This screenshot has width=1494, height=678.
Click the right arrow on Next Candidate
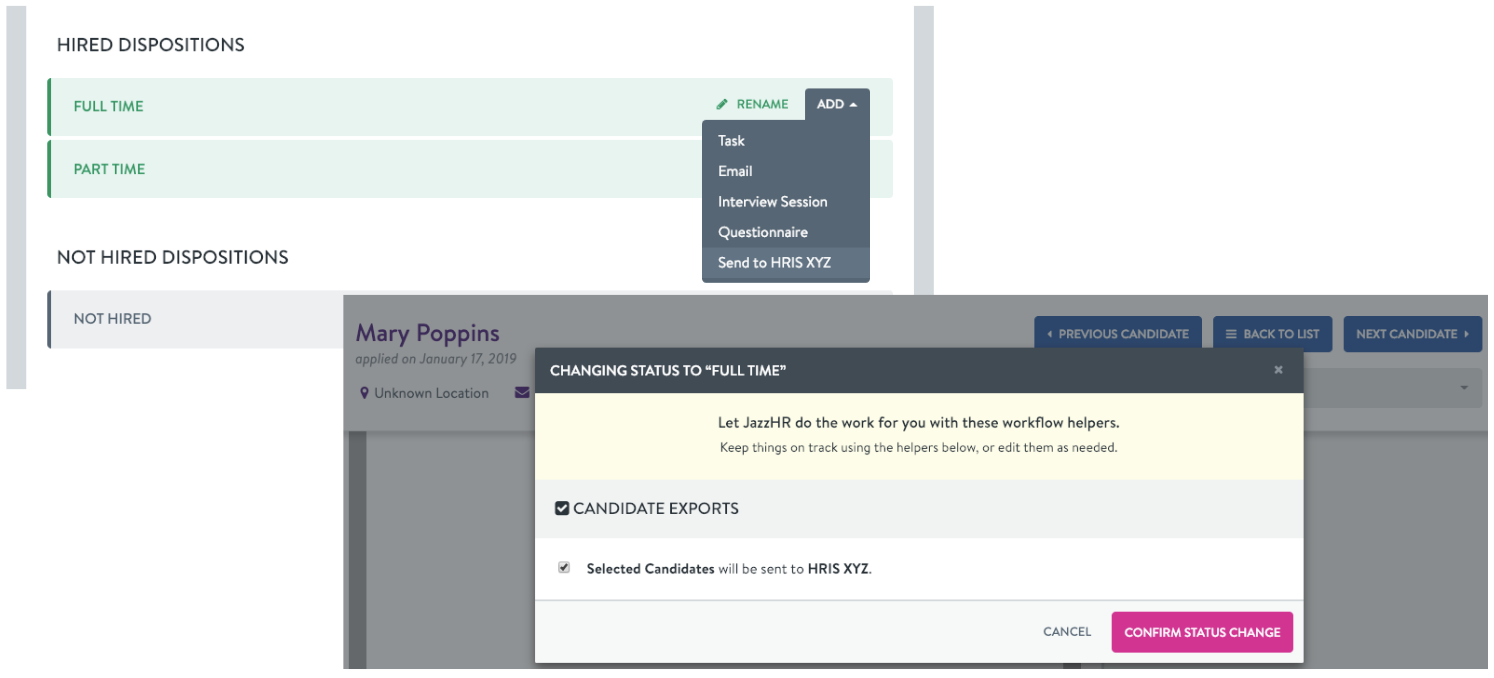[1466, 334]
